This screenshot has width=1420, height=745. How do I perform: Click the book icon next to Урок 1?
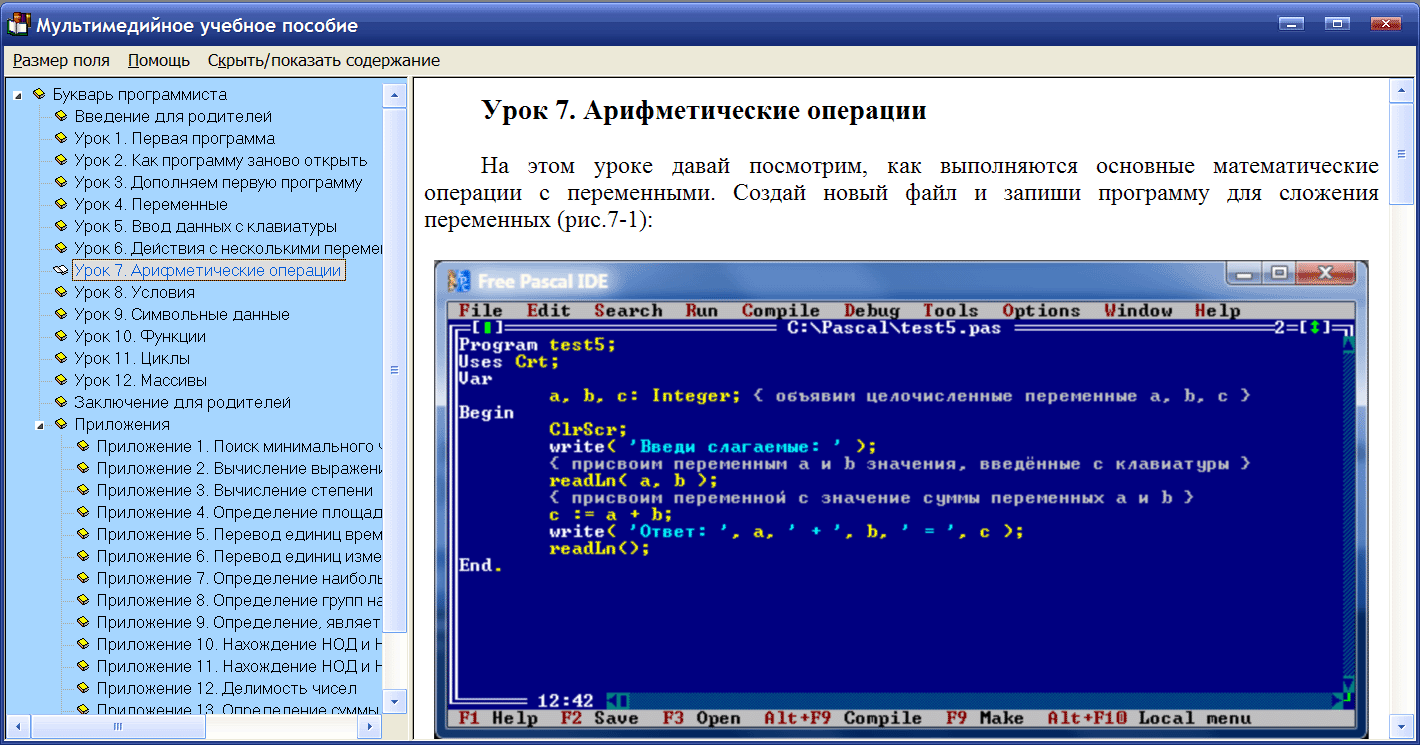point(60,138)
